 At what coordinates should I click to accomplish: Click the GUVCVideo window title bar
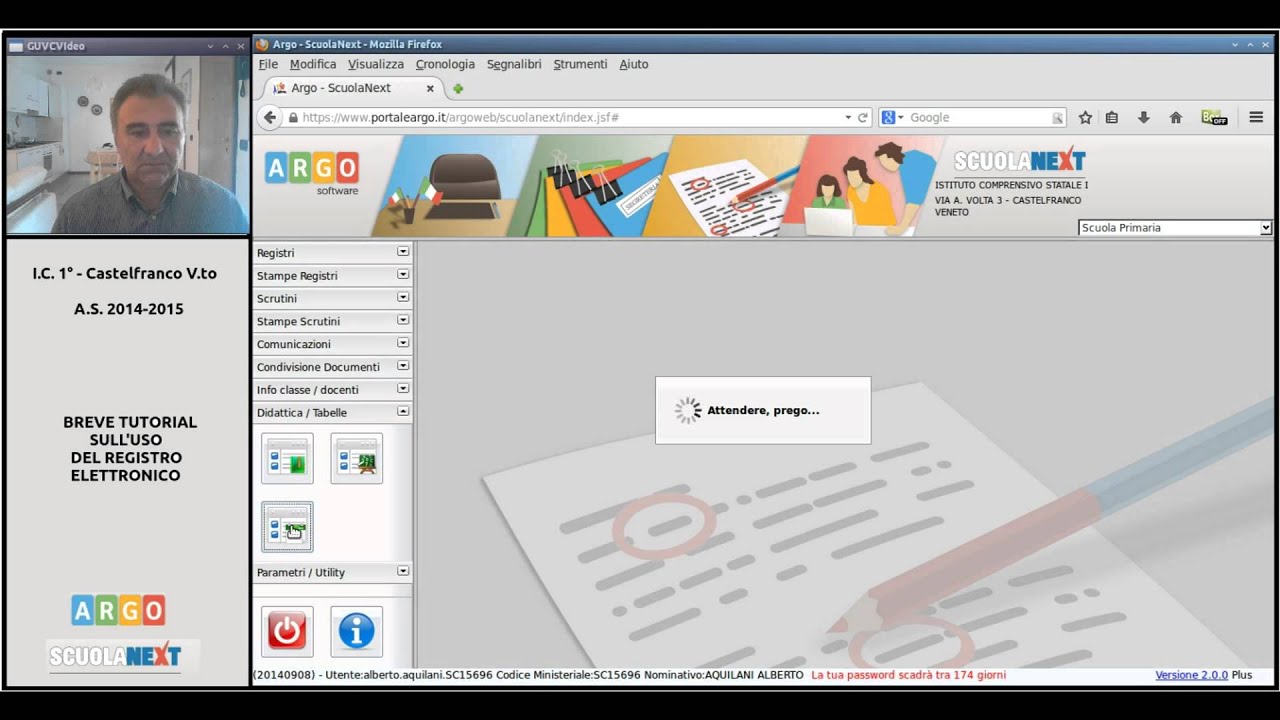click(127, 46)
